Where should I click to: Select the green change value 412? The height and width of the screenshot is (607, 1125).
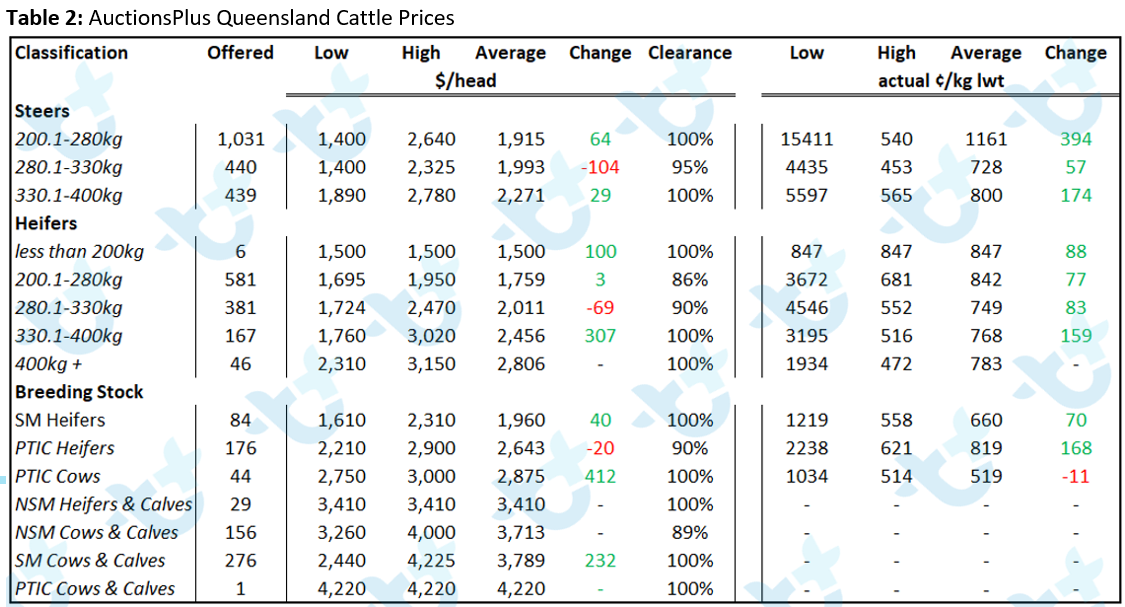pos(601,476)
